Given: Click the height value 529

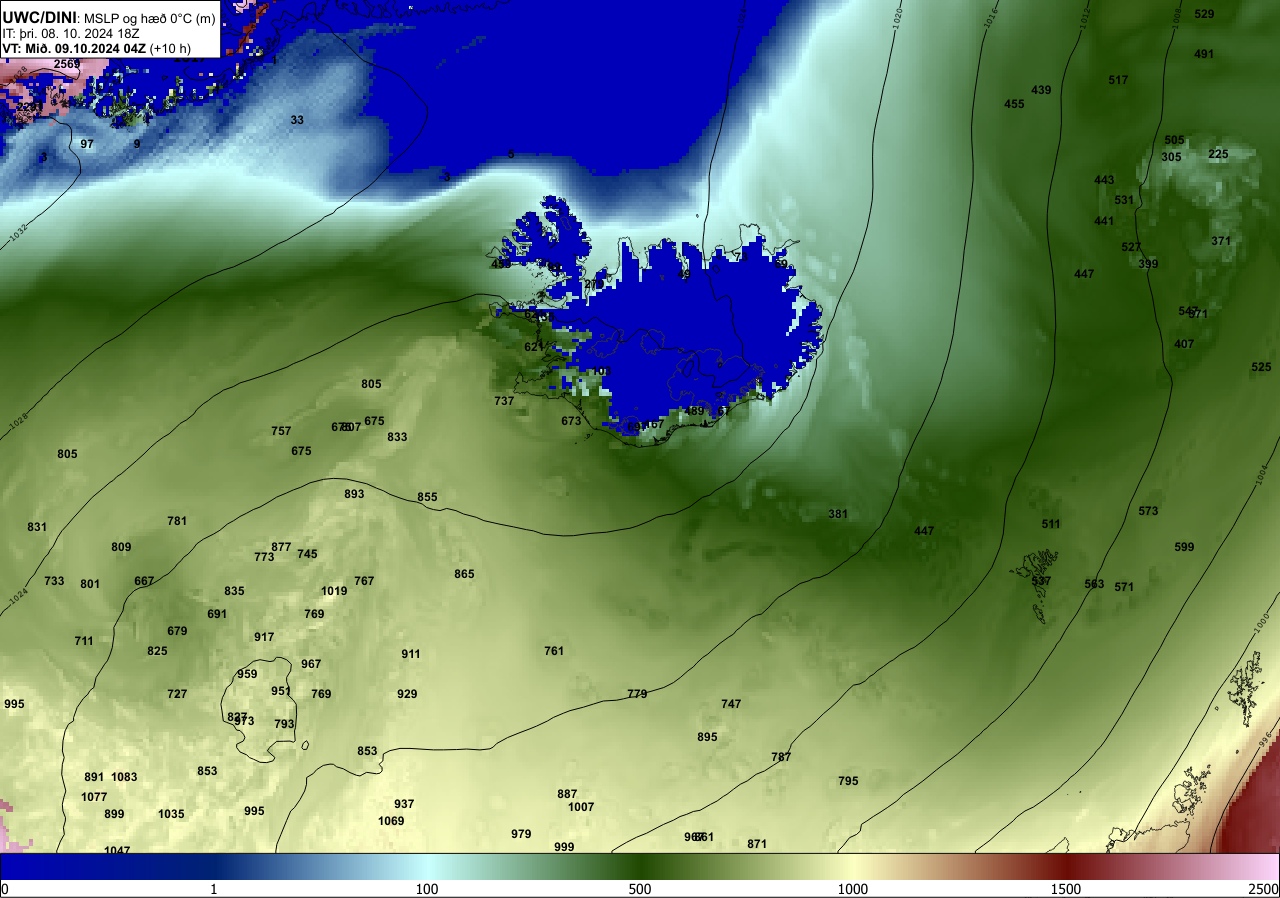Looking at the screenshot, I should point(1204,14).
